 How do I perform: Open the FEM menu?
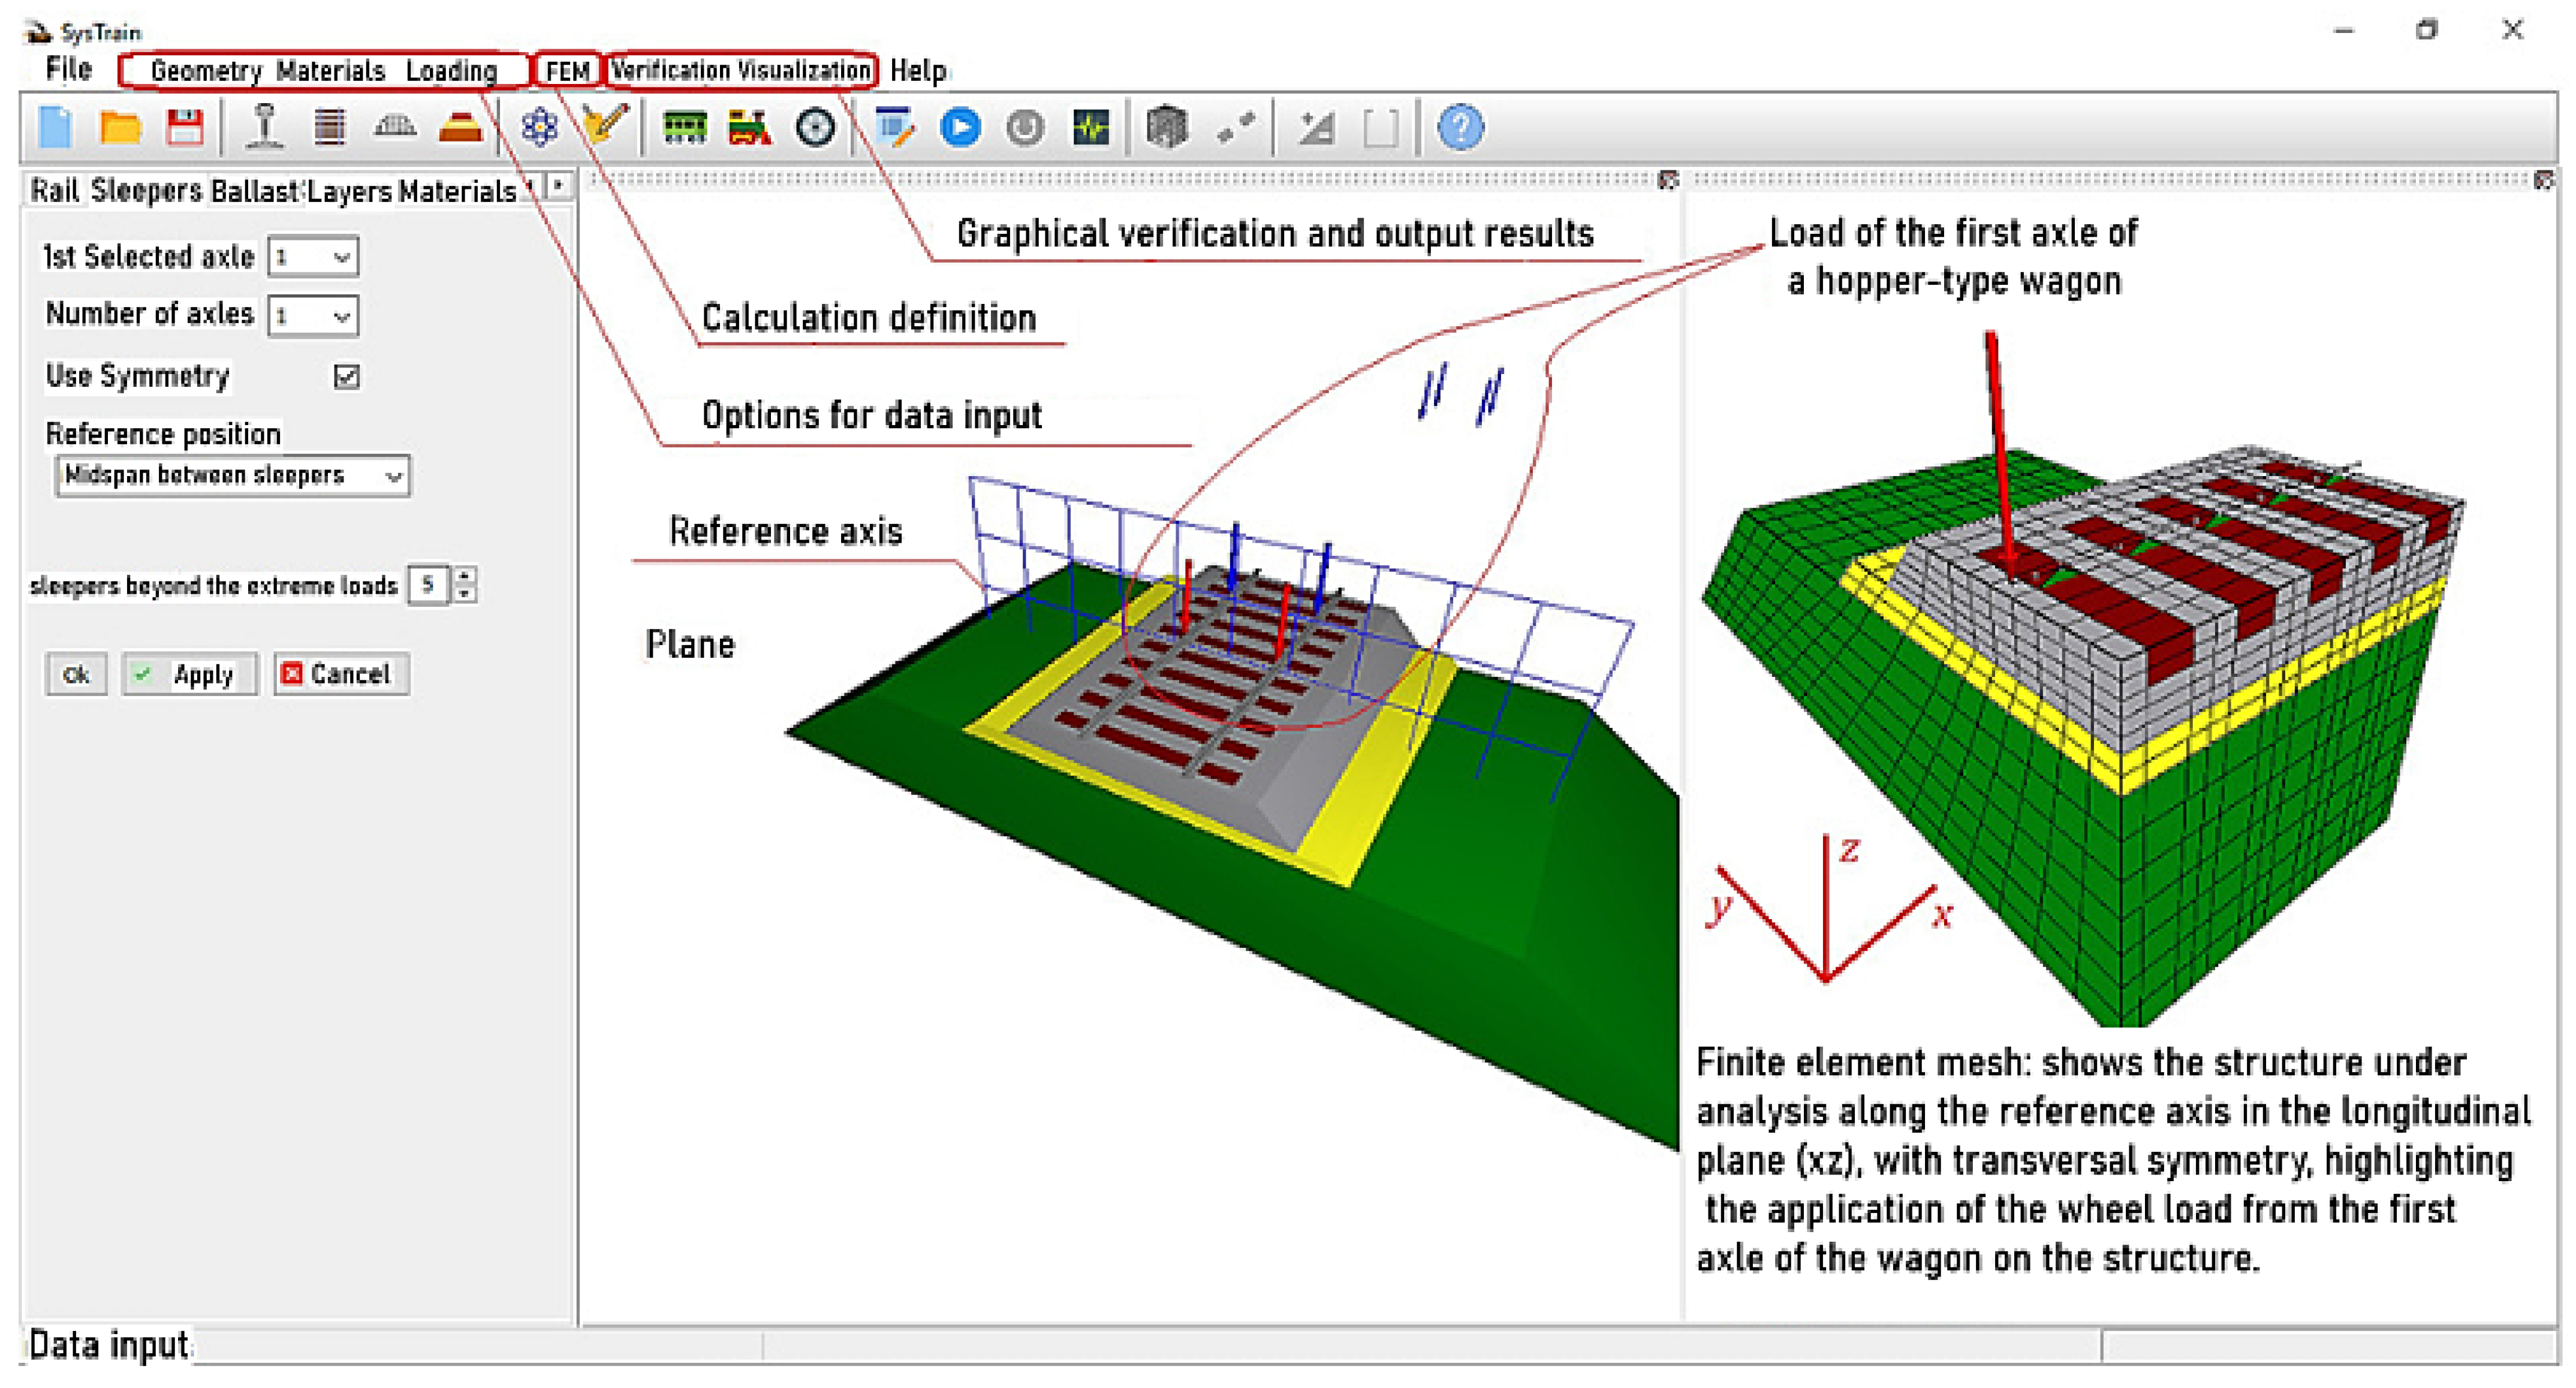(x=567, y=71)
